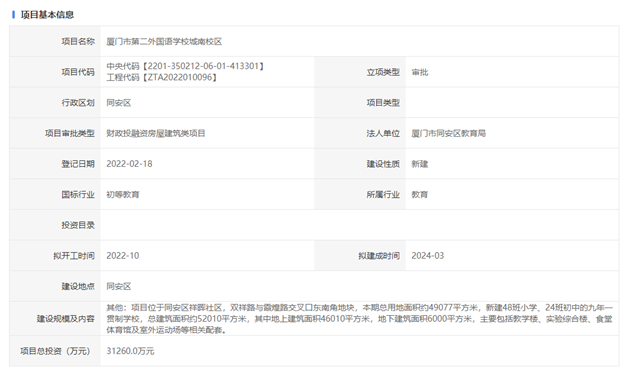
Task: Select 同安区 in 建设地点 row
Action: [x=118, y=287]
